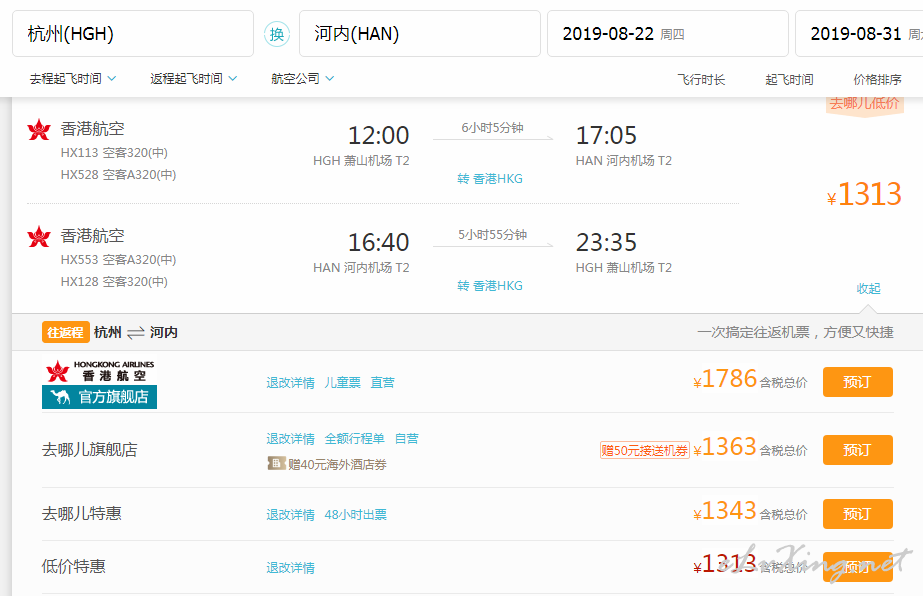Click the 17:05 arrival time
Screen dimensions: 923x596
tap(606, 136)
